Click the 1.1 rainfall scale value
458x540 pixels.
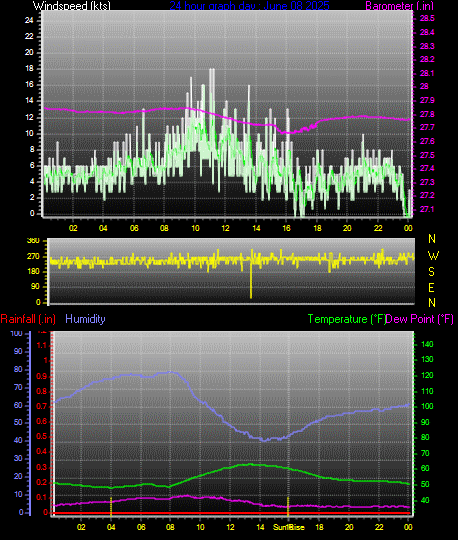[x=42, y=345]
